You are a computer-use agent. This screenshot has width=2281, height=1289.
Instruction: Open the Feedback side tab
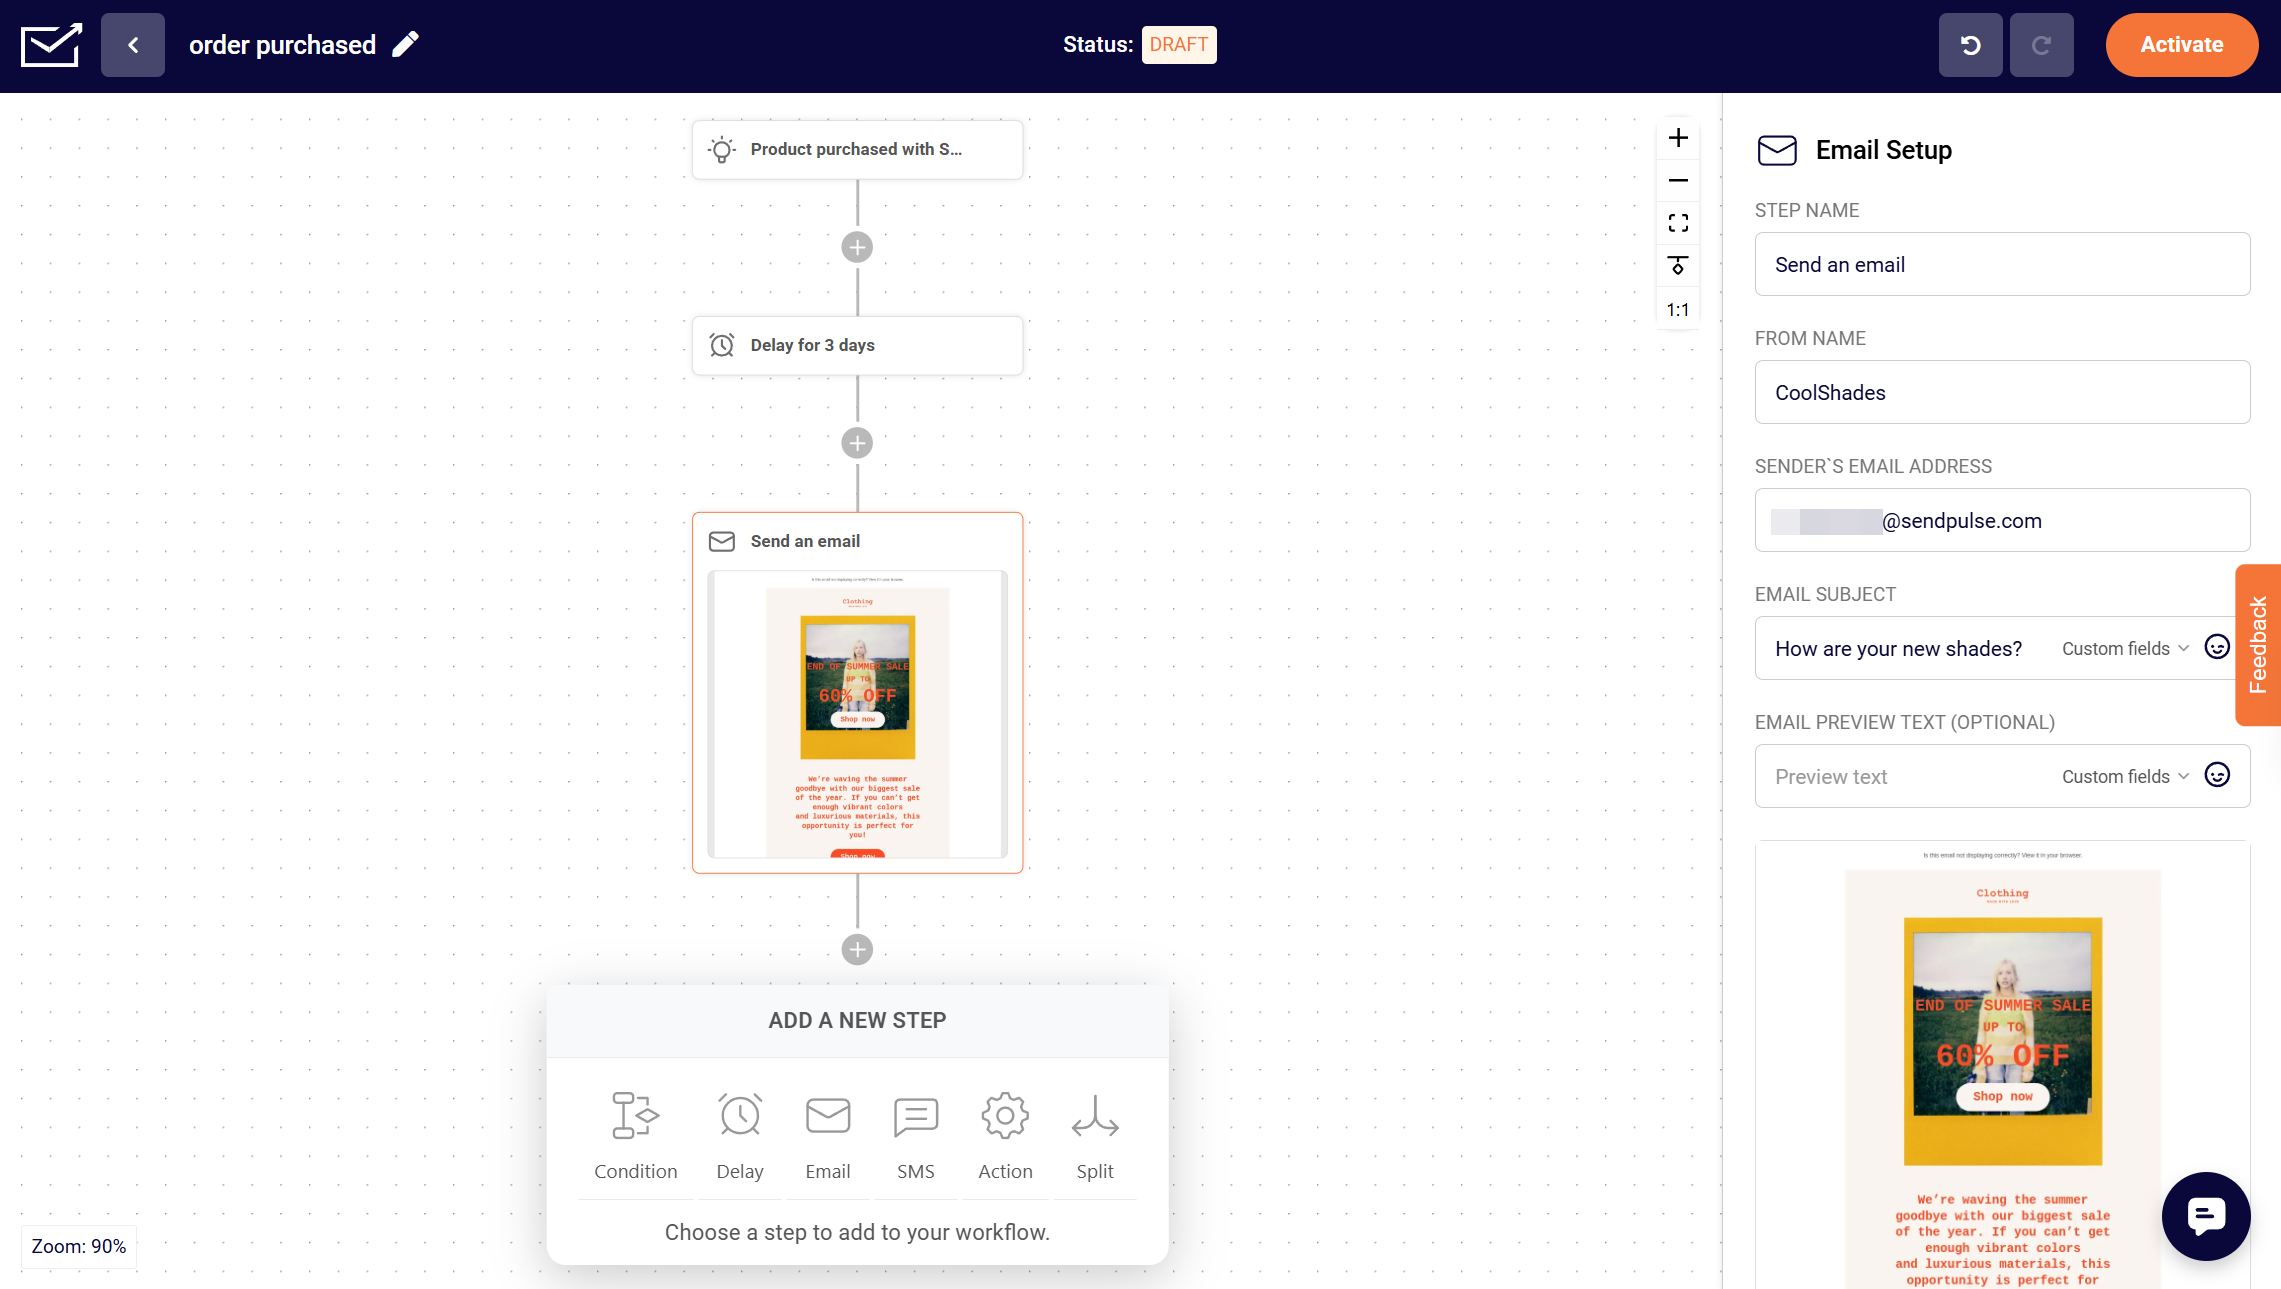click(2258, 645)
